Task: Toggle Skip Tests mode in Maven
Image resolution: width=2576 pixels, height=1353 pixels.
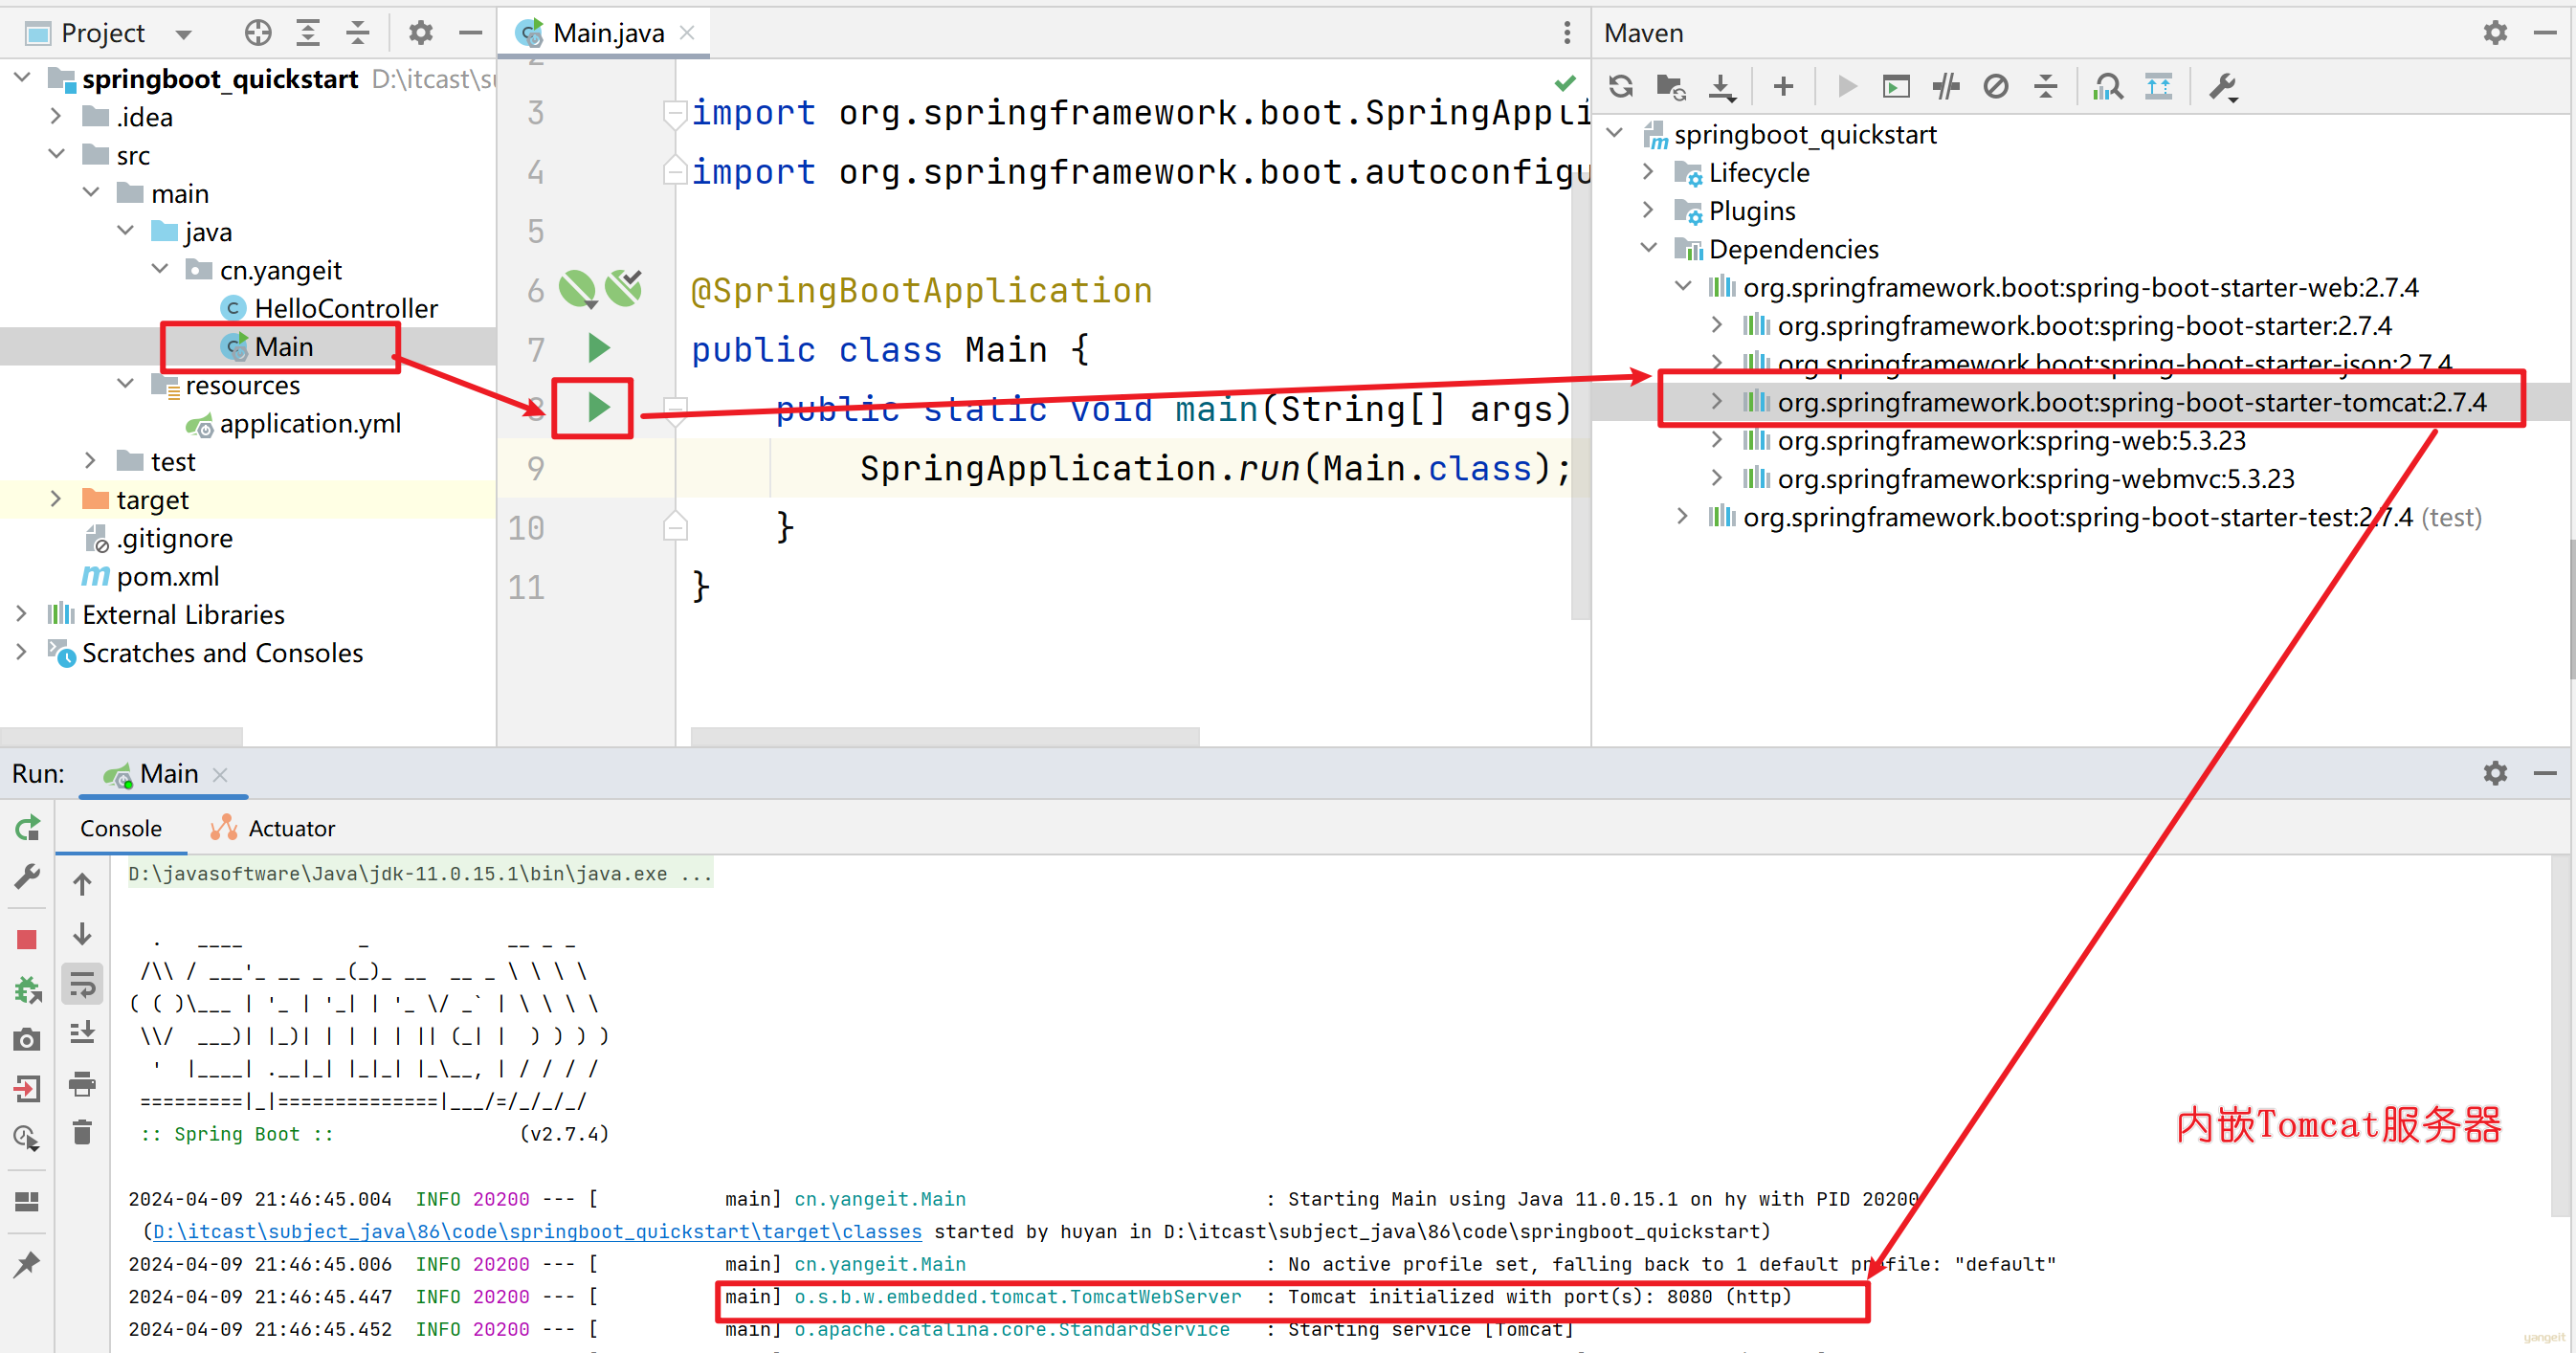Action: click(x=1996, y=87)
